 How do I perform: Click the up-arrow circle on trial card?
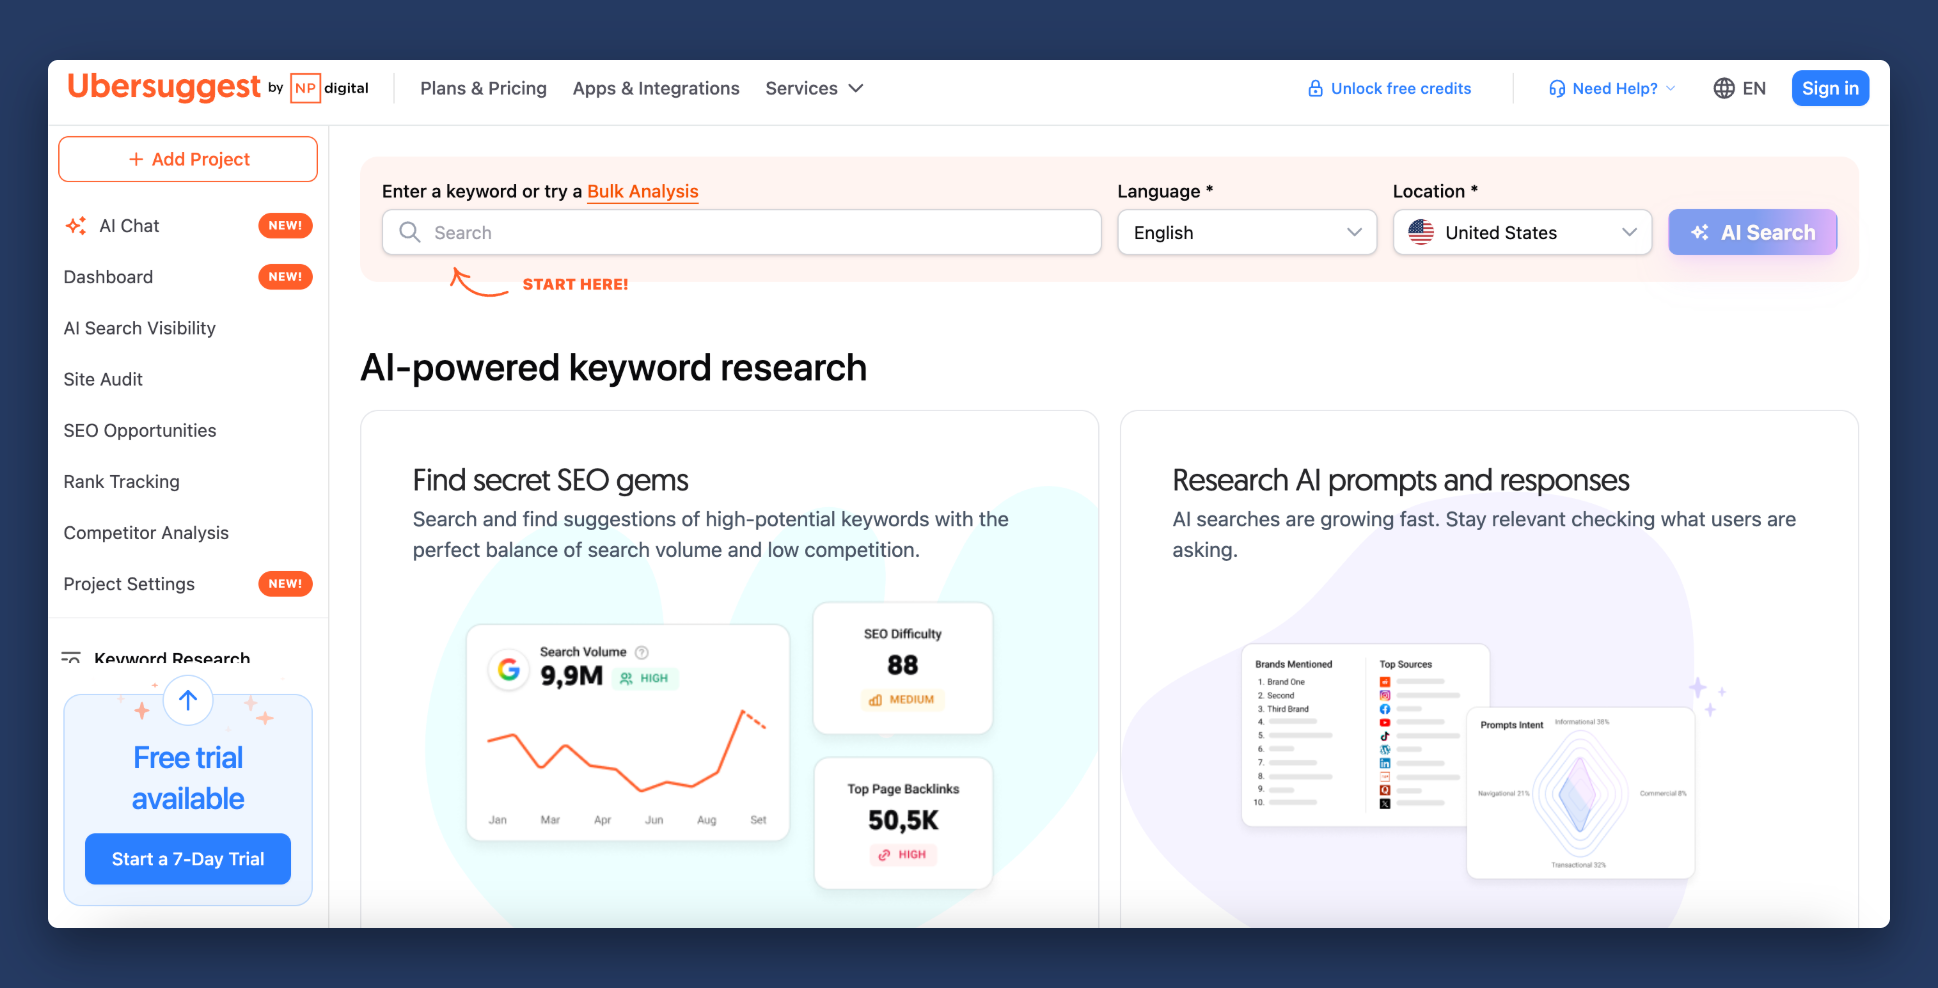[x=188, y=700]
